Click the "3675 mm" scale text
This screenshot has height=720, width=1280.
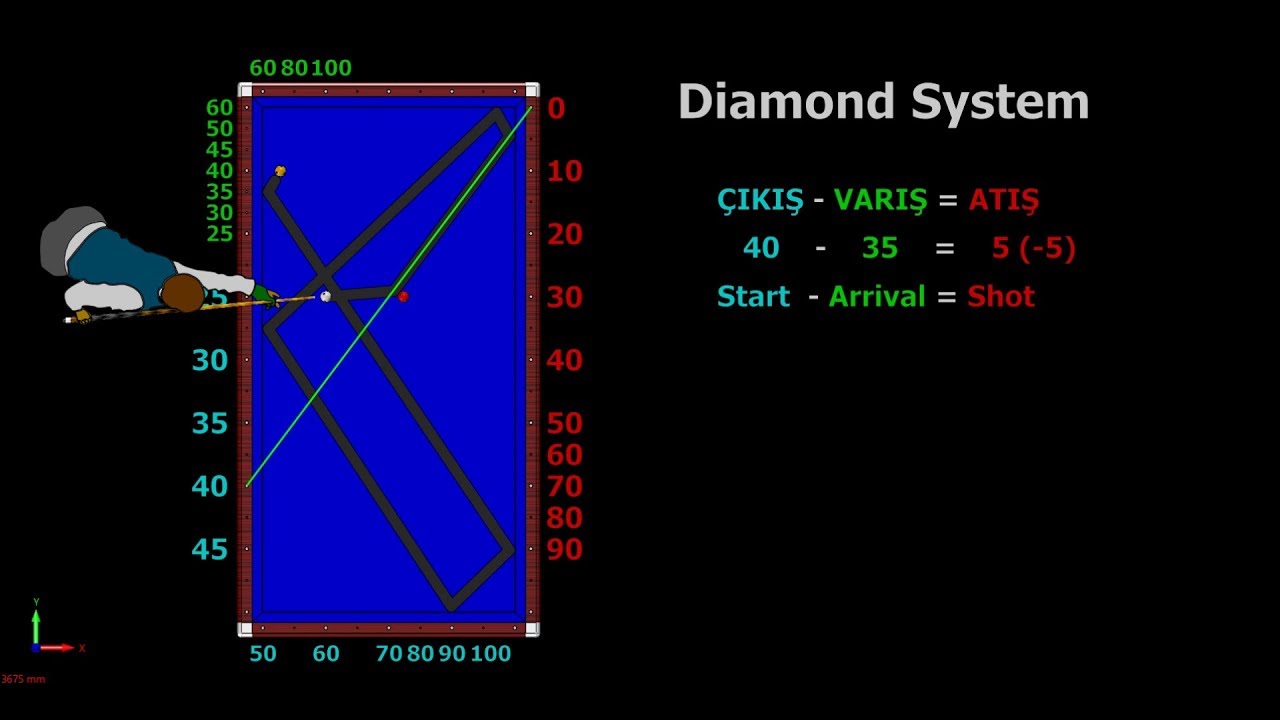[x=23, y=679]
